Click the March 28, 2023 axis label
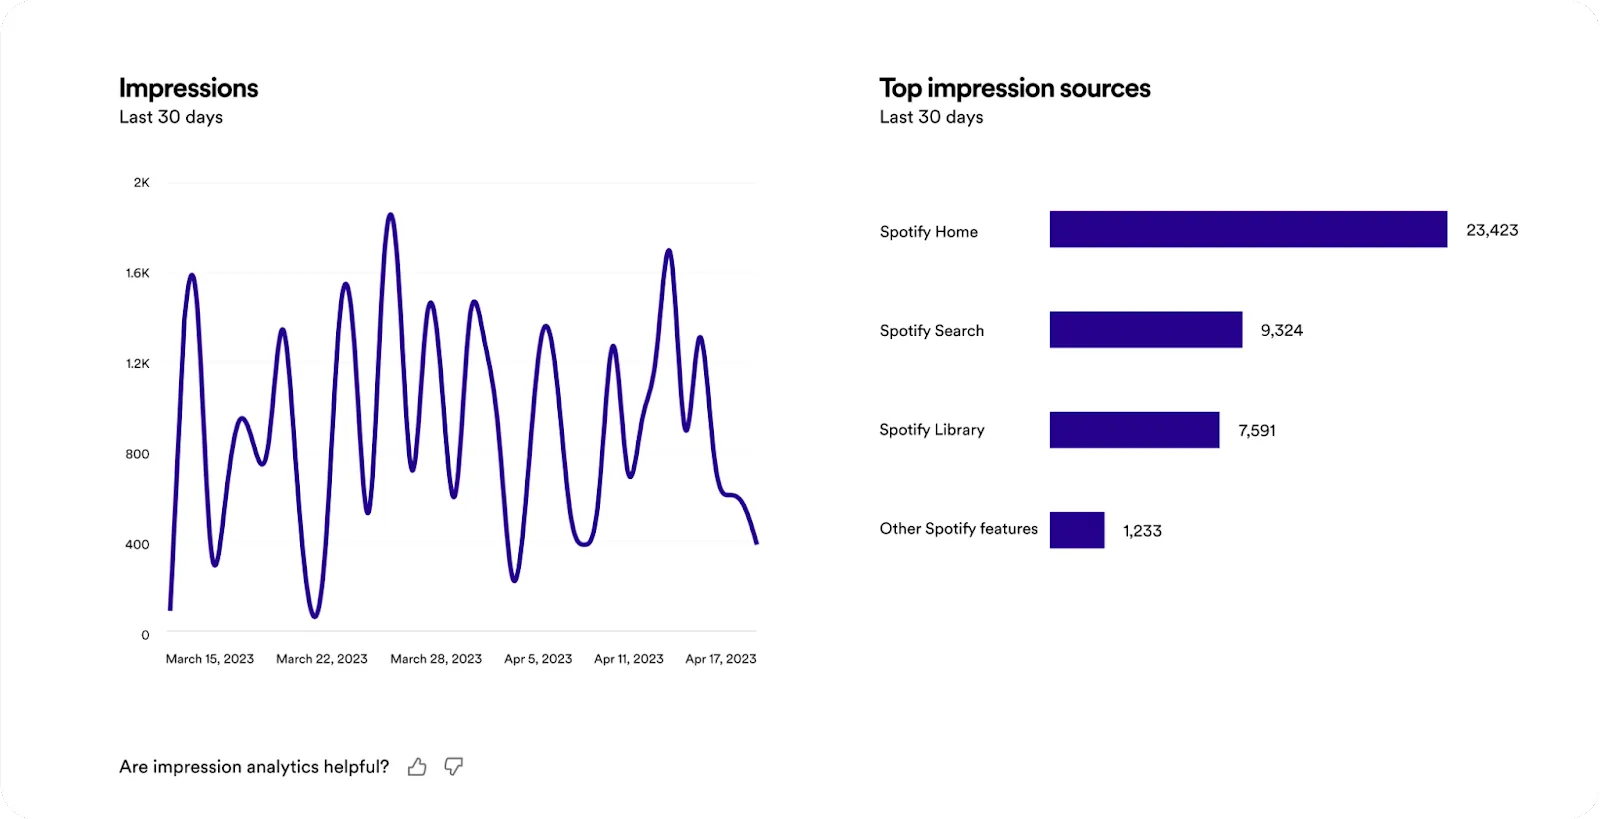Screen dimensions: 1600x819 pyautogui.click(x=436, y=659)
